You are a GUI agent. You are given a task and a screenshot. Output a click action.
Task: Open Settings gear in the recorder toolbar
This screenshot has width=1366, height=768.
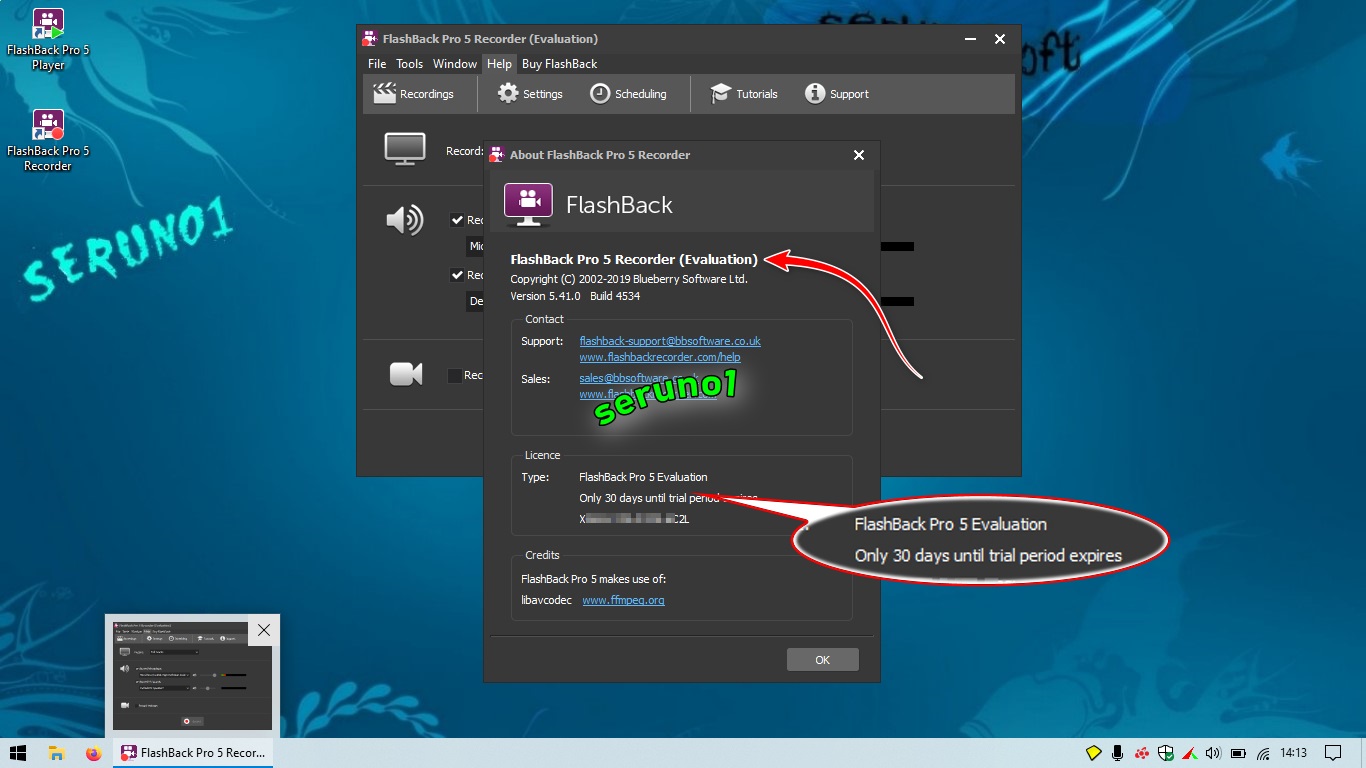click(x=530, y=94)
